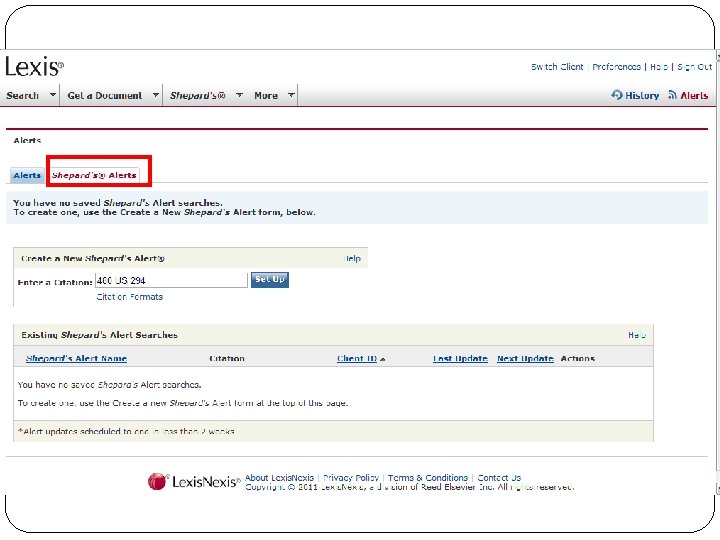The height and width of the screenshot is (540, 720).
Task: Switch to the Alerts tab
Action: click(x=27, y=175)
